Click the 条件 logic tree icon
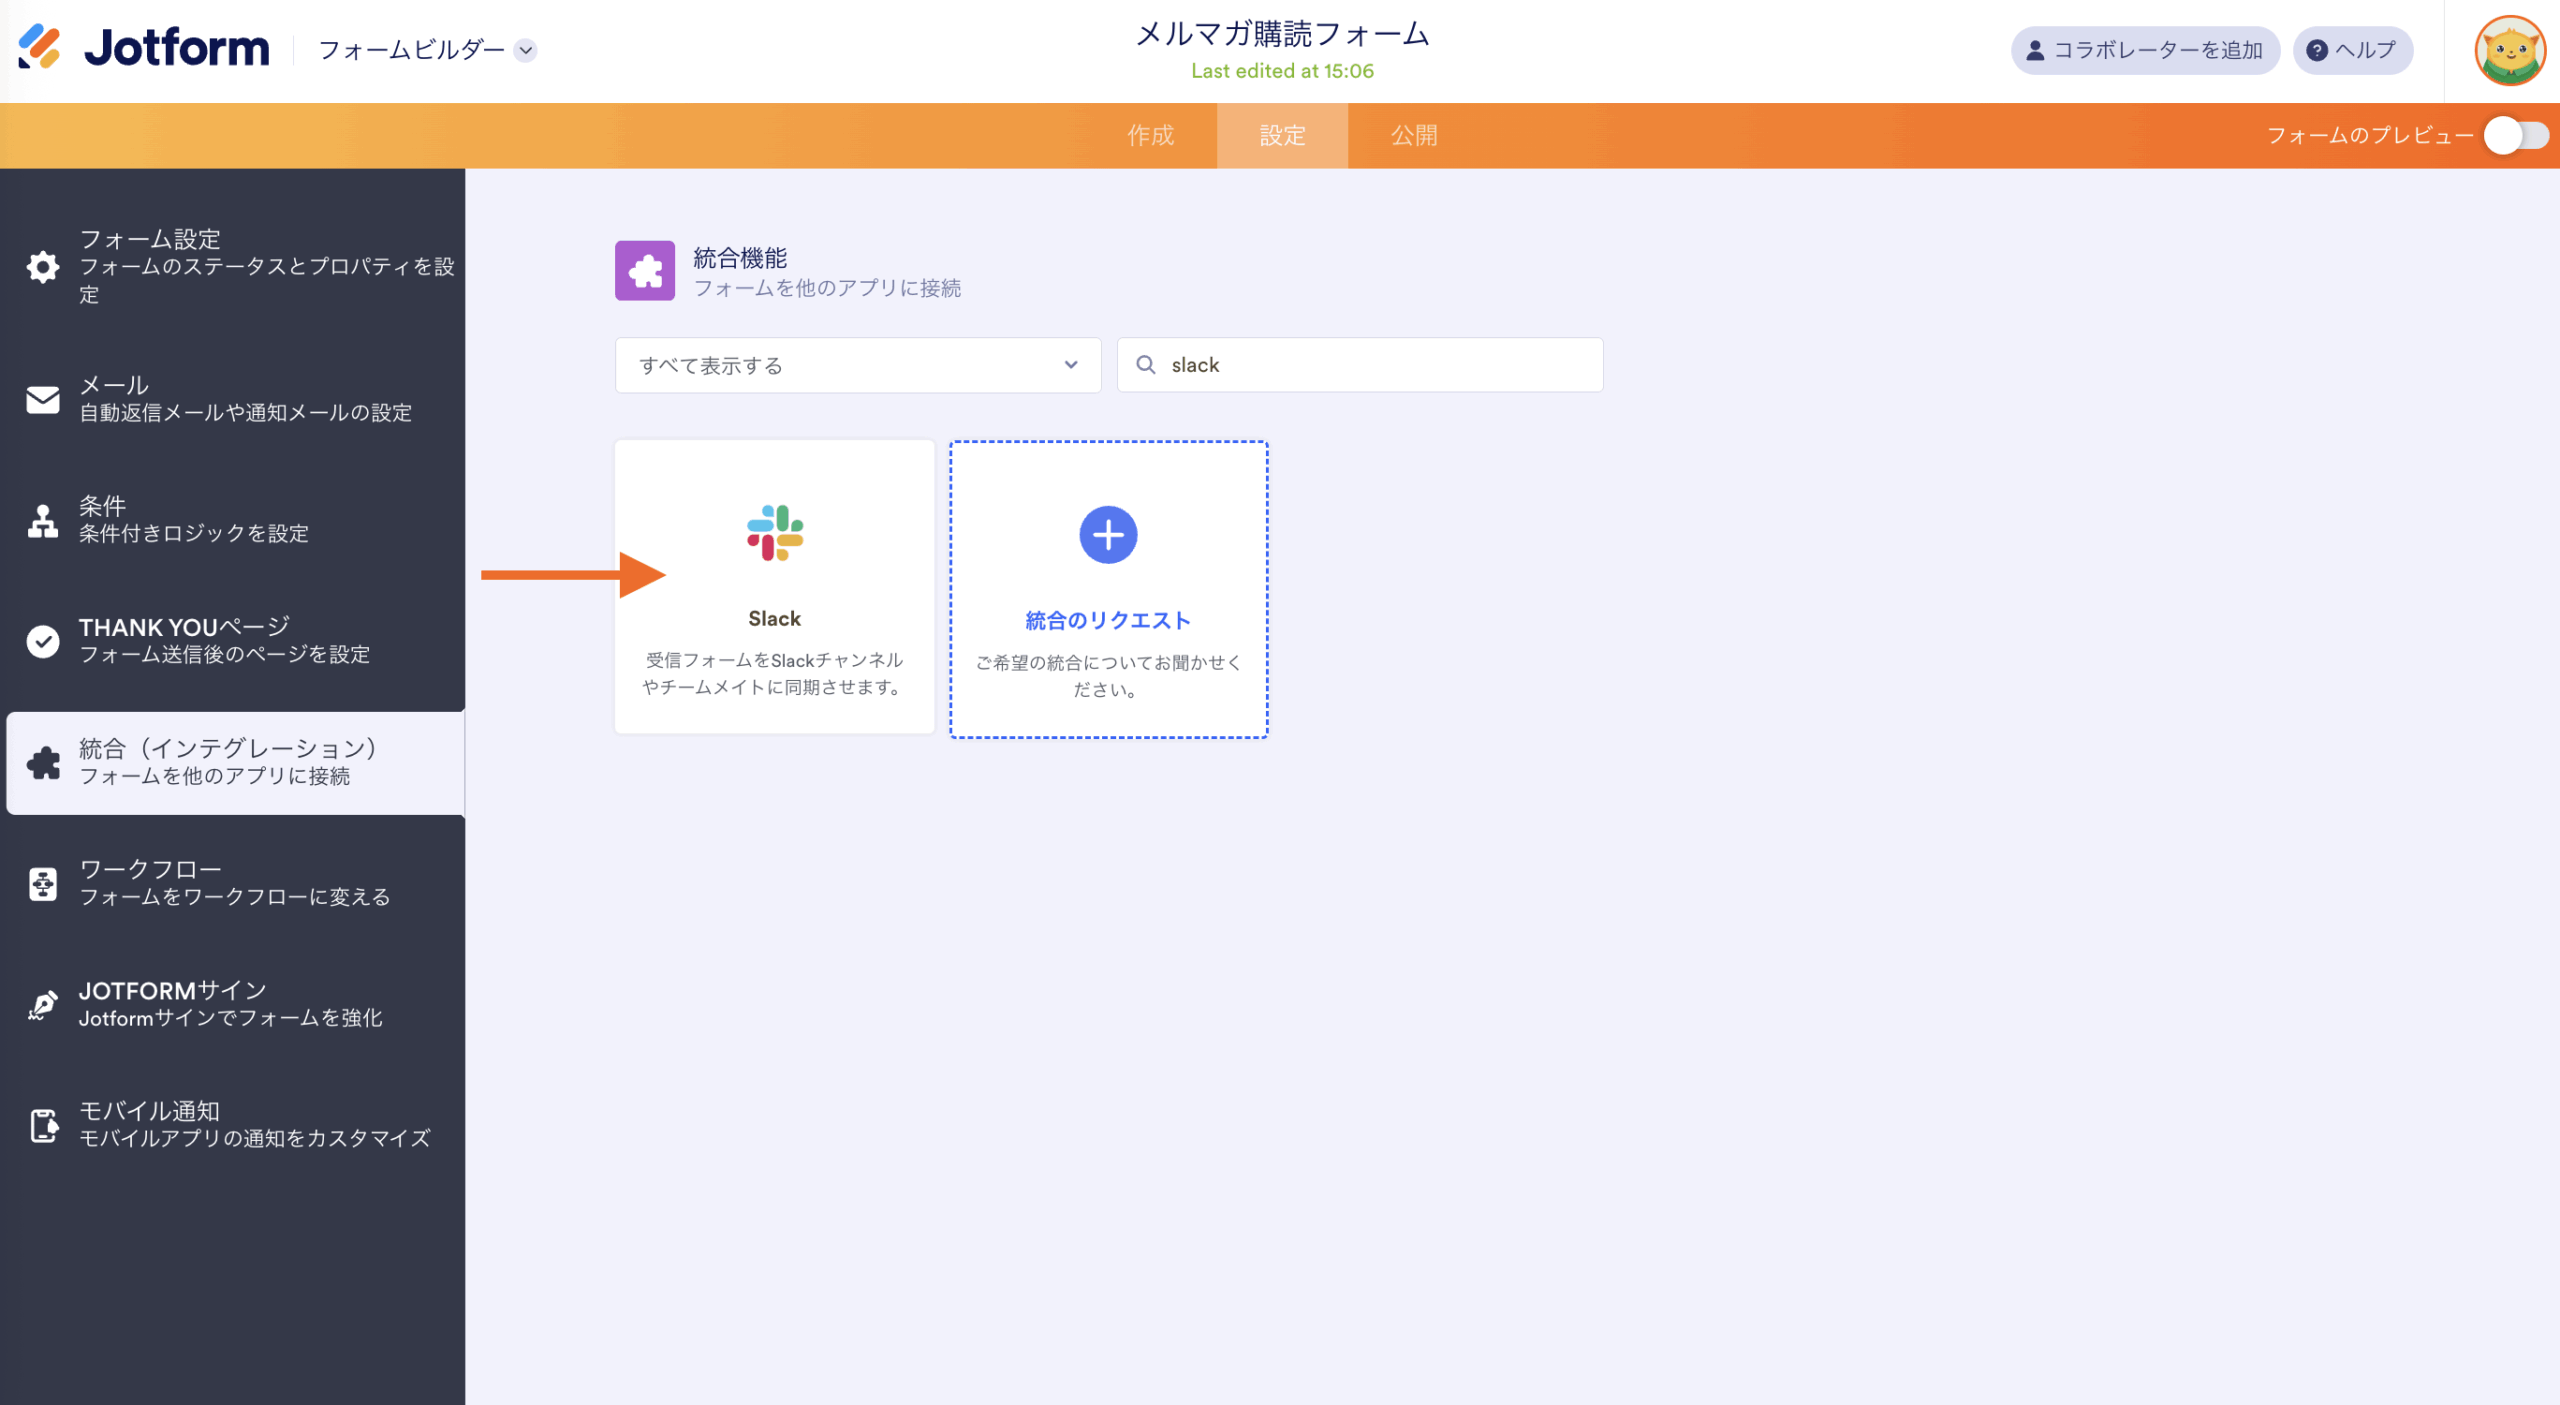2560x1405 pixels. pyautogui.click(x=42, y=520)
